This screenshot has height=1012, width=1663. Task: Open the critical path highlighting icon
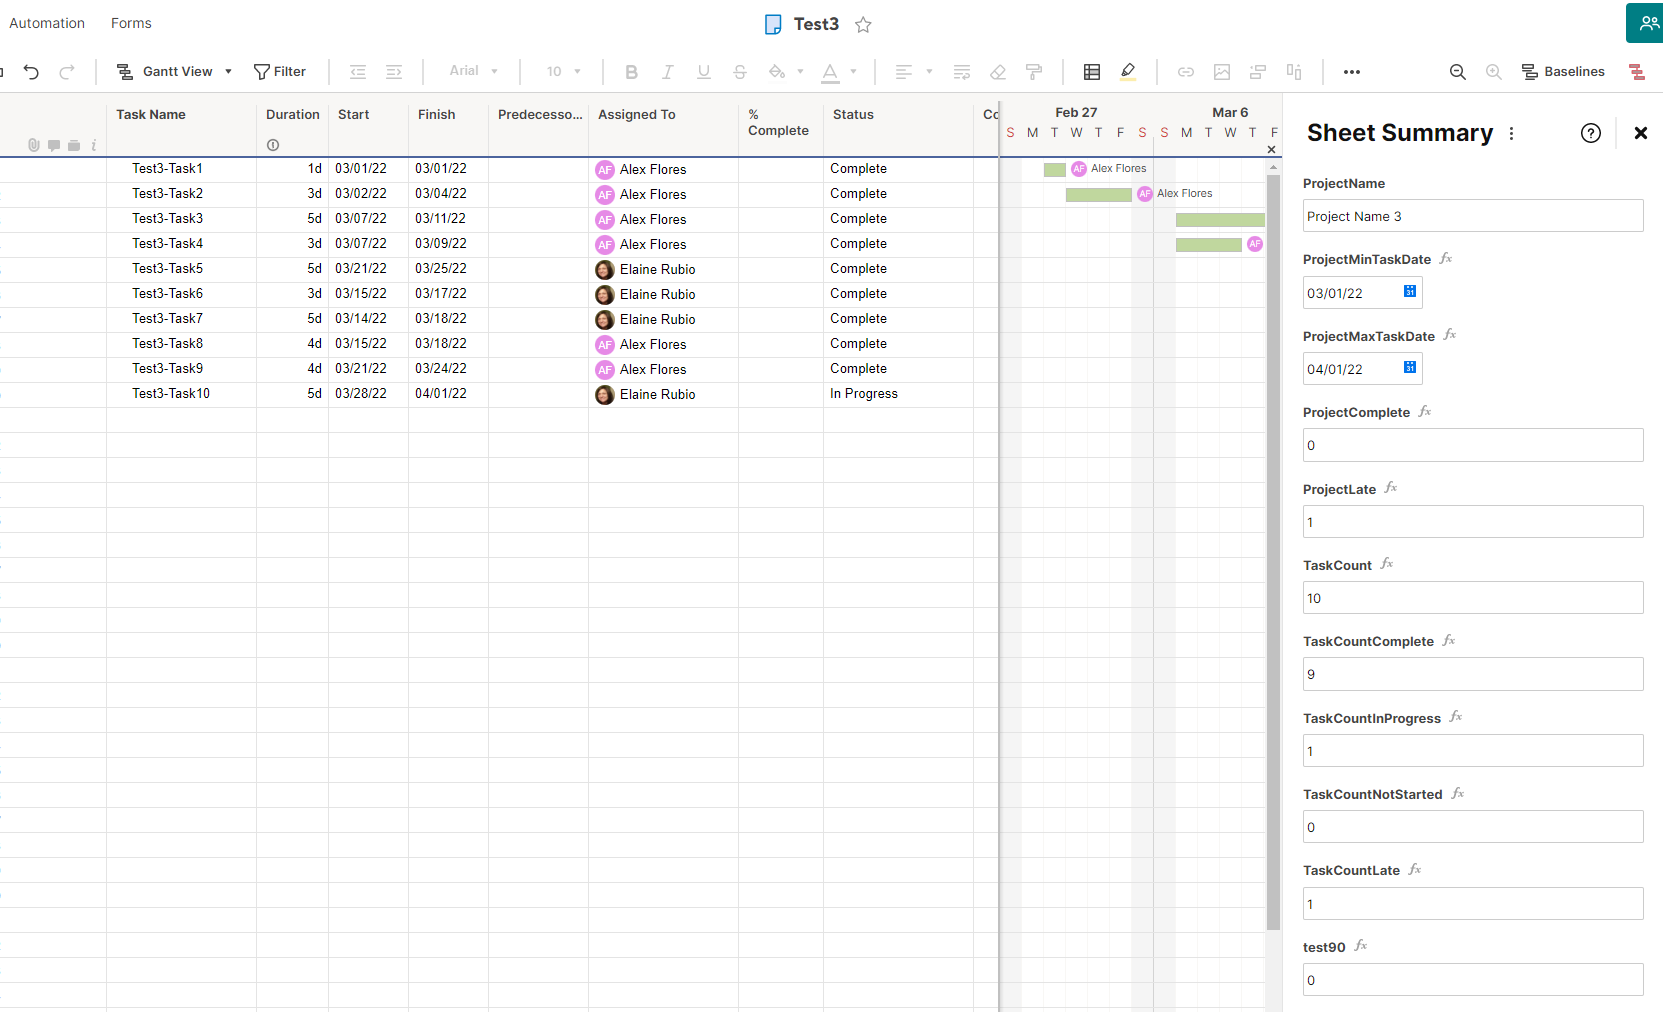tap(1637, 71)
